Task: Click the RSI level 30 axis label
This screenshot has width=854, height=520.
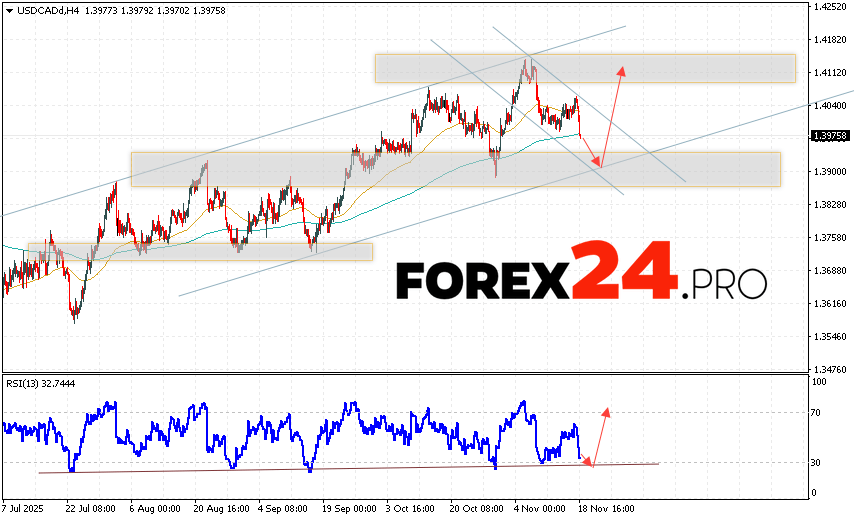Action: tap(817, 462)
